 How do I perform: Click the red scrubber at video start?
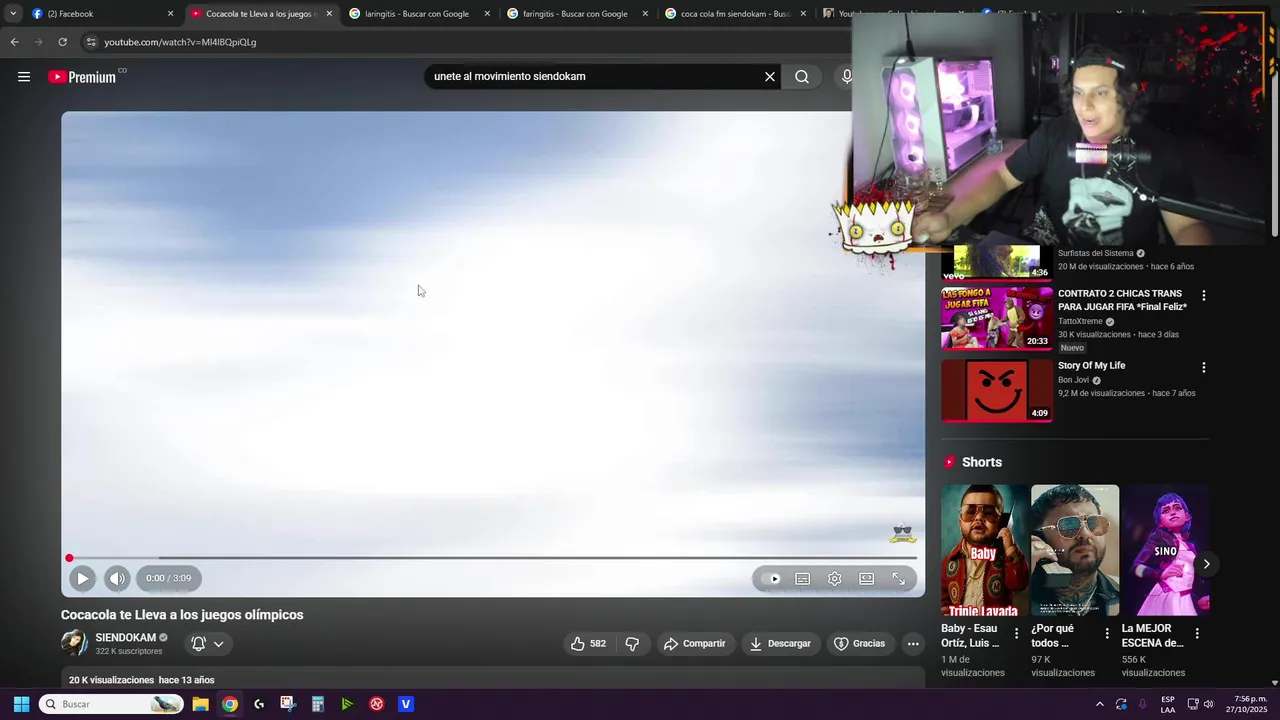(69, 558)
